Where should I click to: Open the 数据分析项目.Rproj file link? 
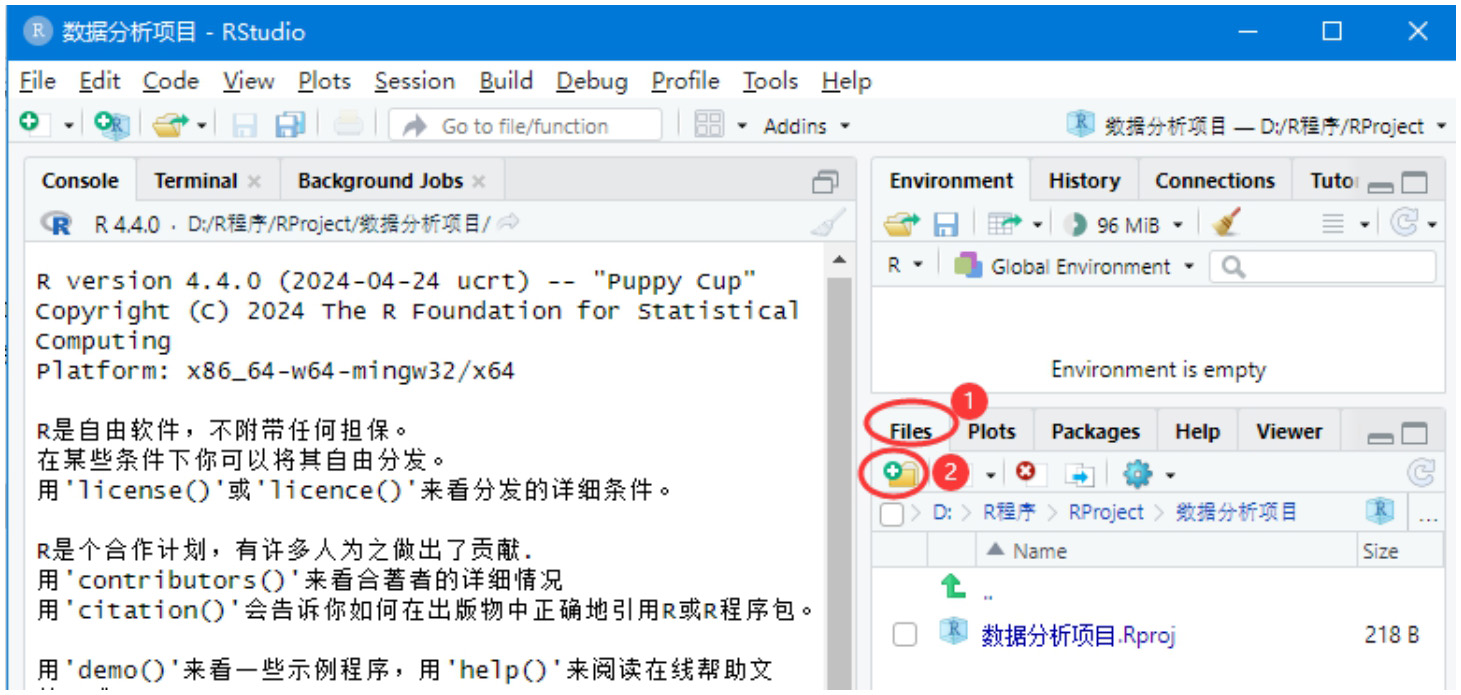(1078, 636)
